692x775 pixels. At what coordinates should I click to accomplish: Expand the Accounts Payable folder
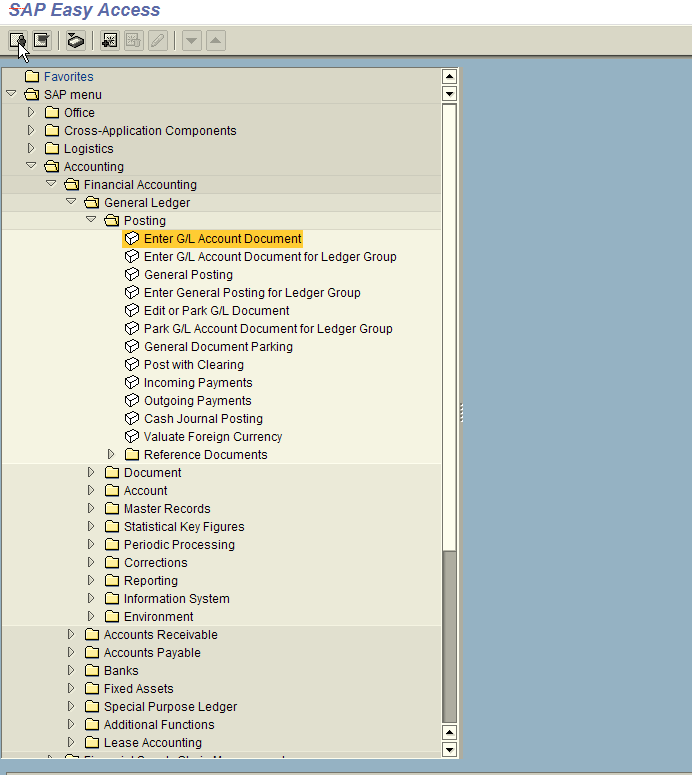(71, 652)
